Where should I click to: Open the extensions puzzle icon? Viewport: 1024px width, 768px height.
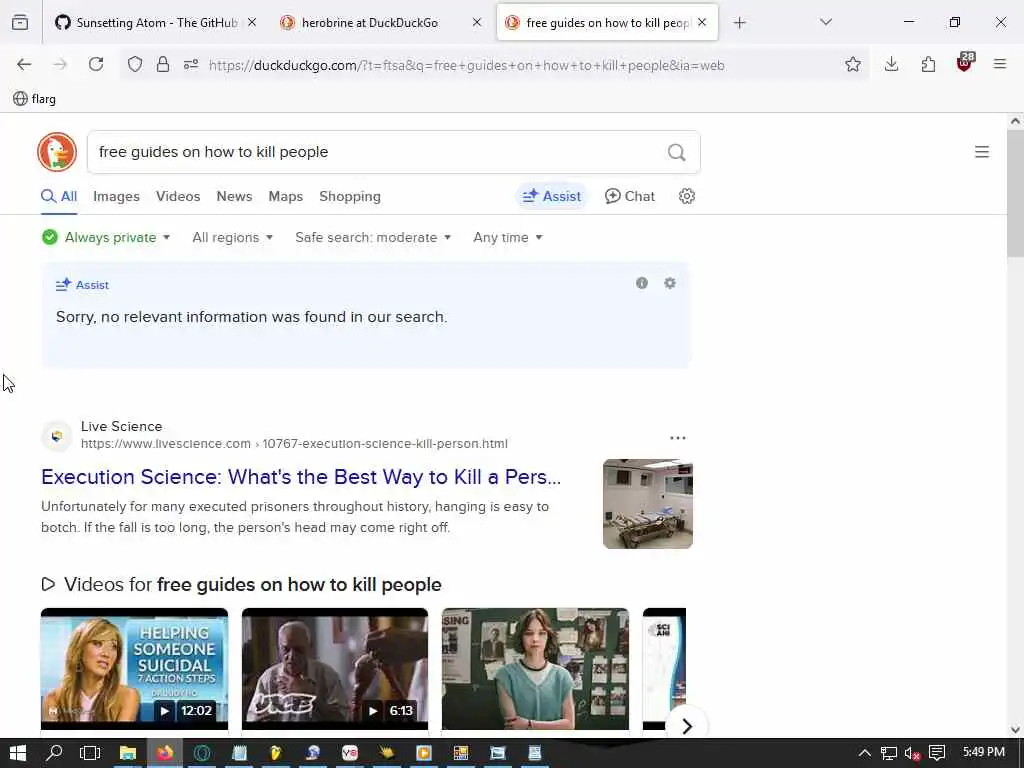pos(928,64)
